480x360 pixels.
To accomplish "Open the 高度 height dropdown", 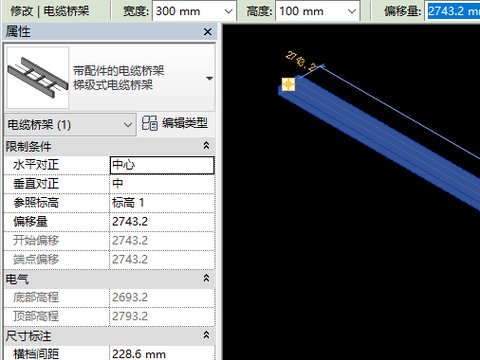I will click(352, 11).
